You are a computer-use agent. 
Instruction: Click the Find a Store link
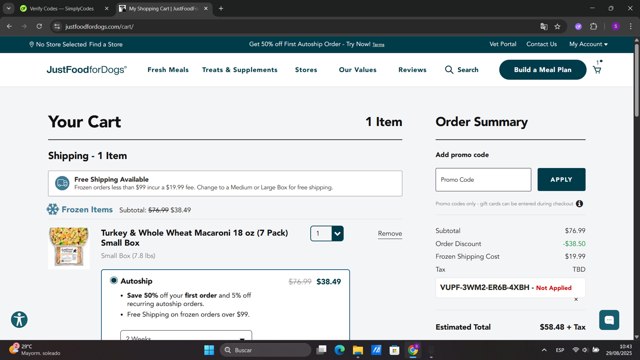tap(106, 44)
